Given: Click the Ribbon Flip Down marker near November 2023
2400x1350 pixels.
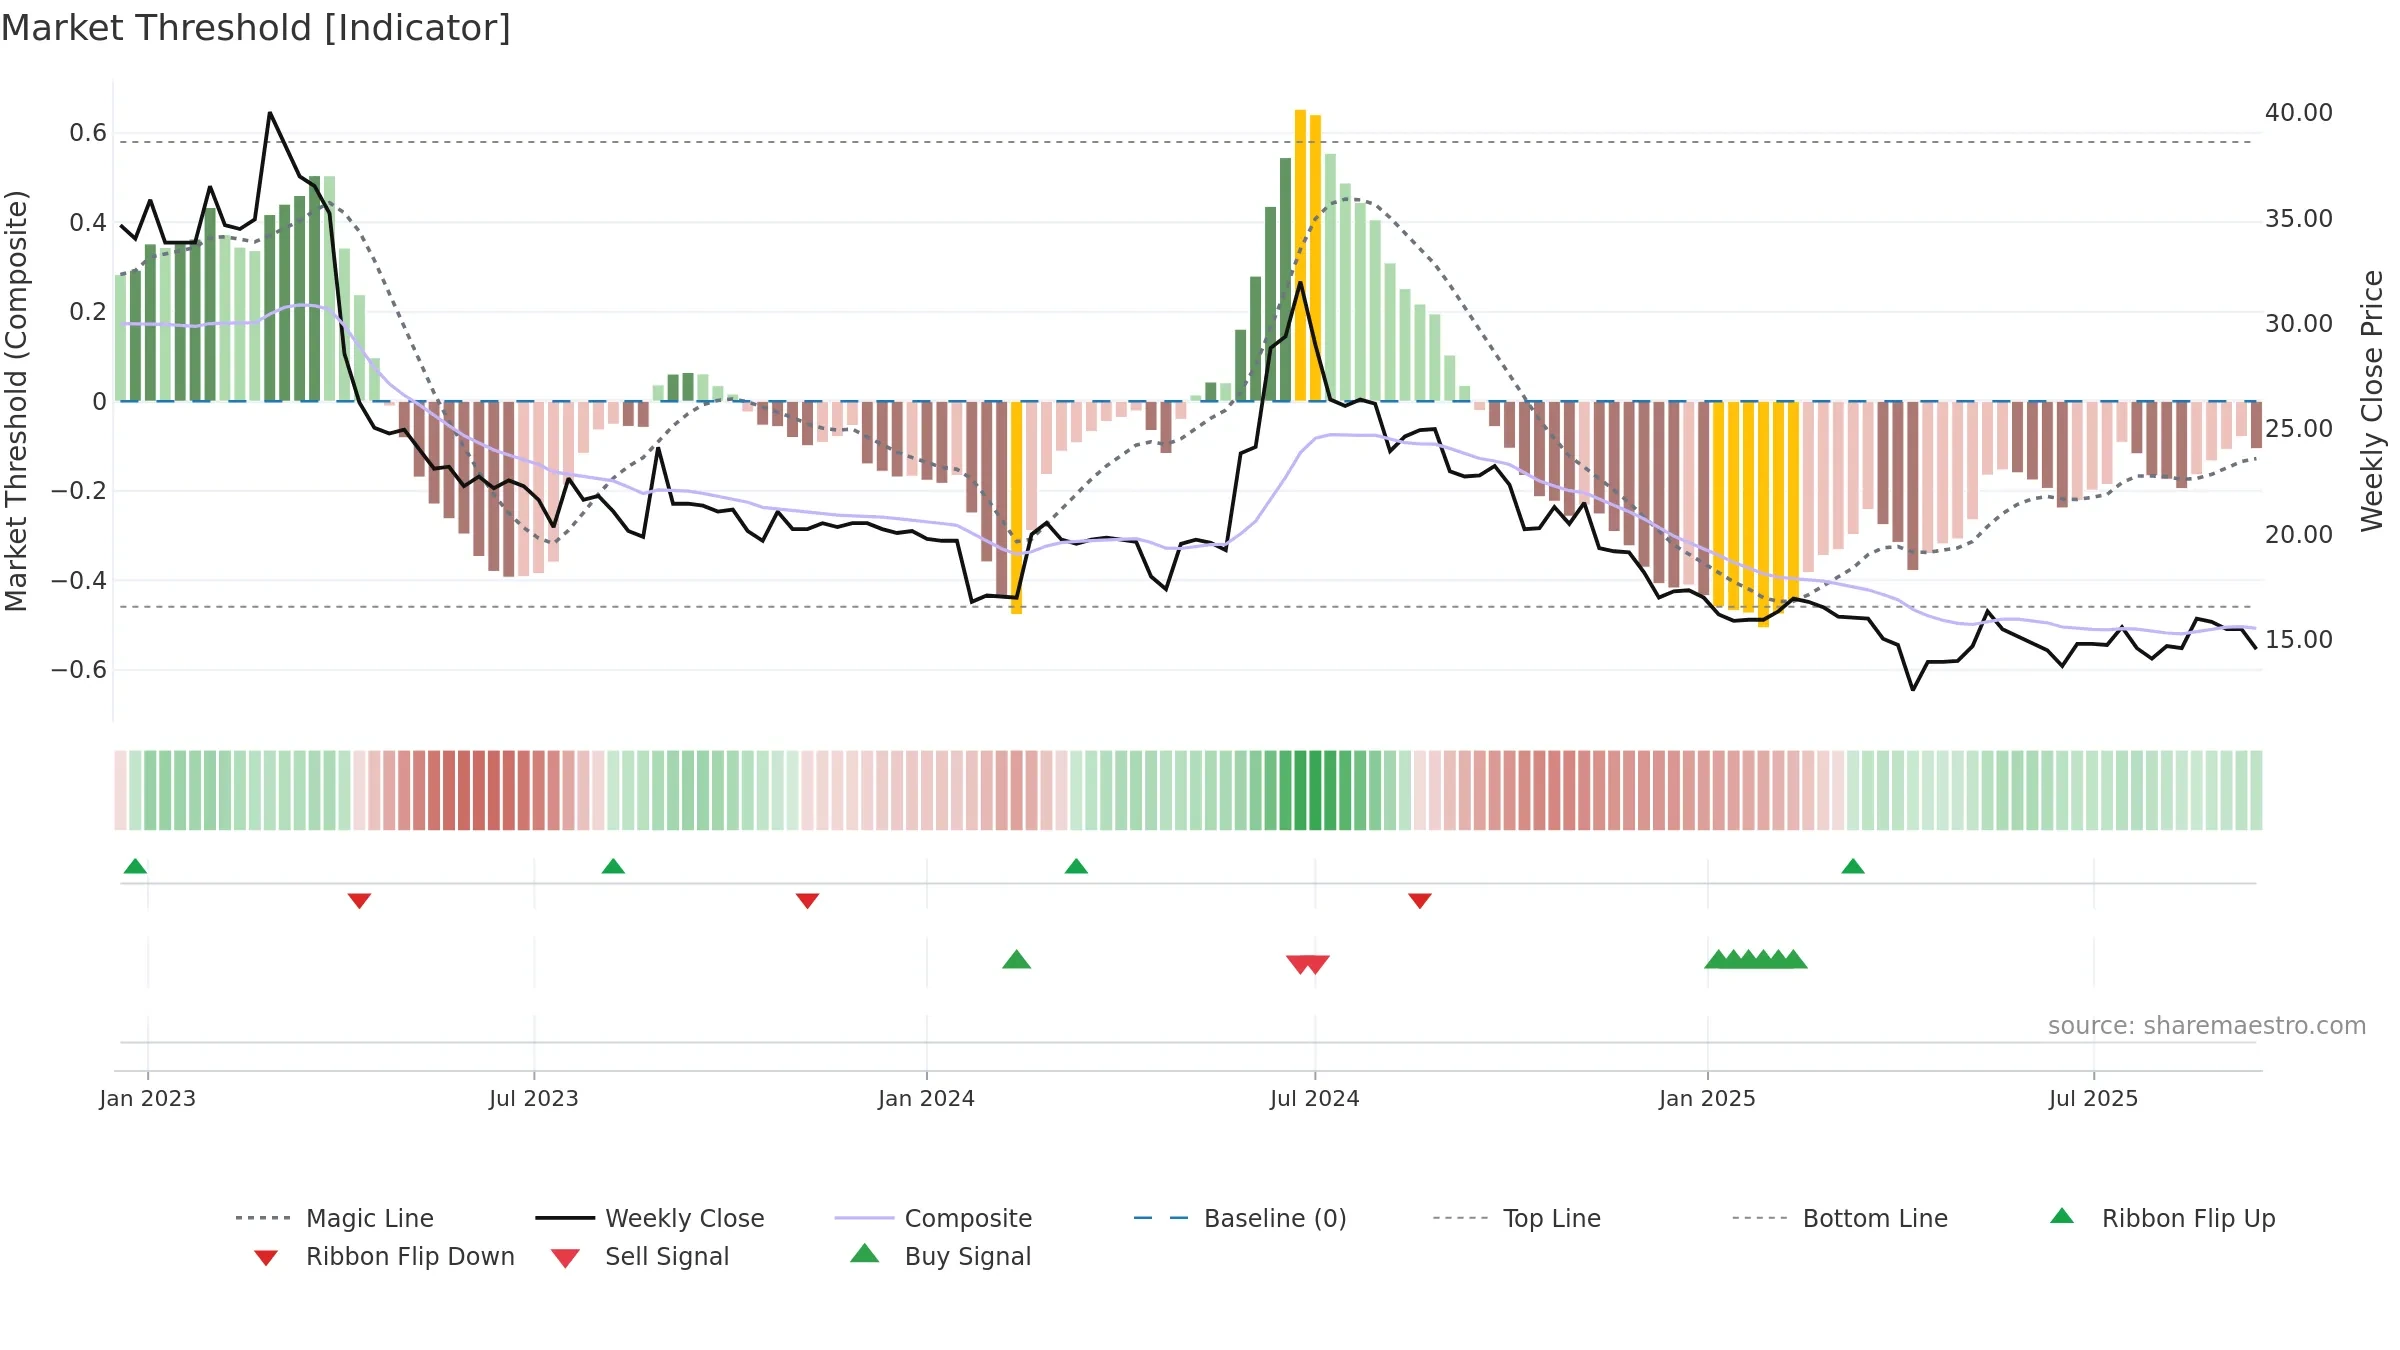Looking at the screenshot, I should point(807,901).
